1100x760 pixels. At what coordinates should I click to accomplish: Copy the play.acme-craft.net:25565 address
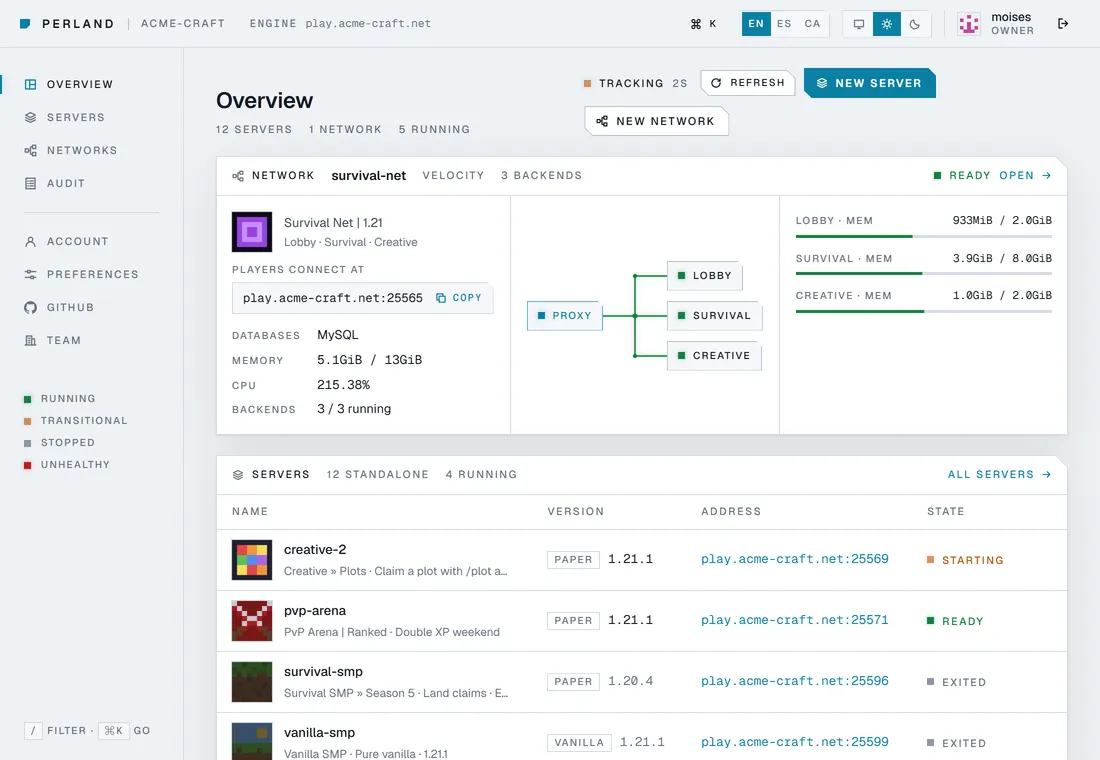[459, 298]
